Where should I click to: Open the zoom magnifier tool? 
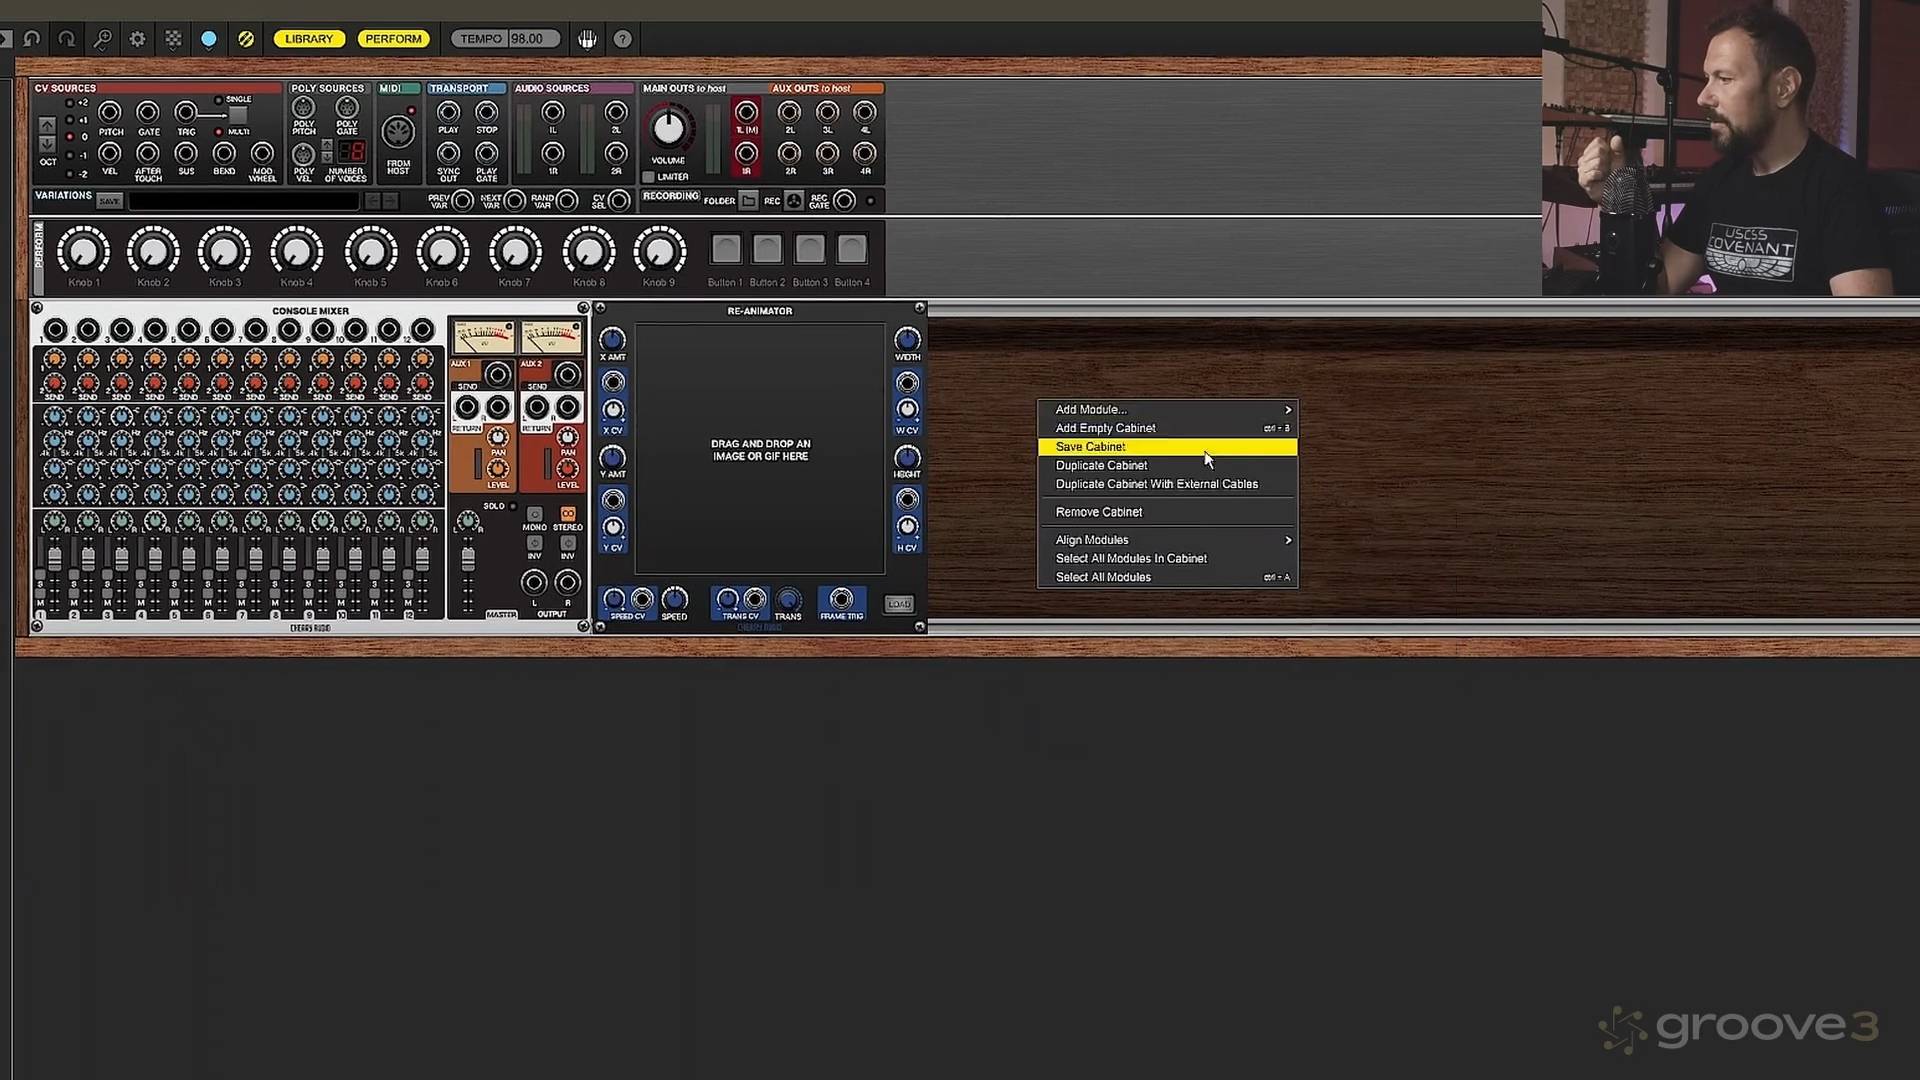102,39
